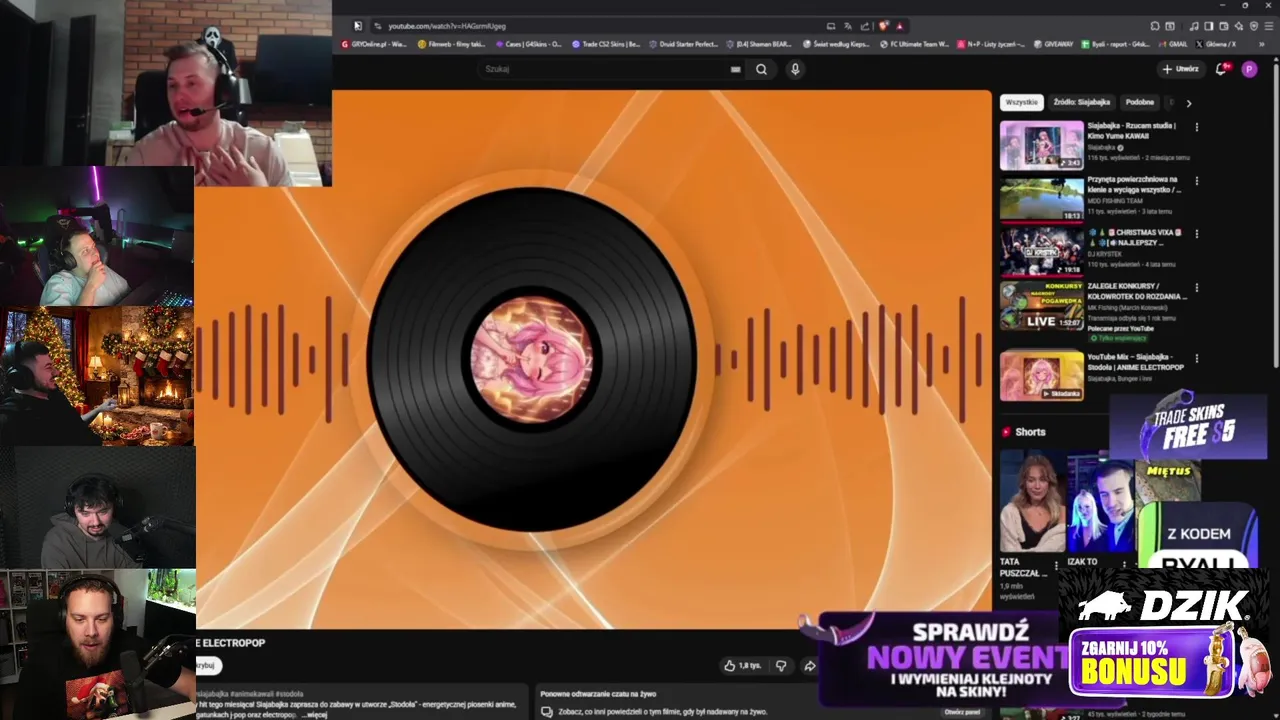
Task: Expand description with ...więcej
Action: coord(316,715)
